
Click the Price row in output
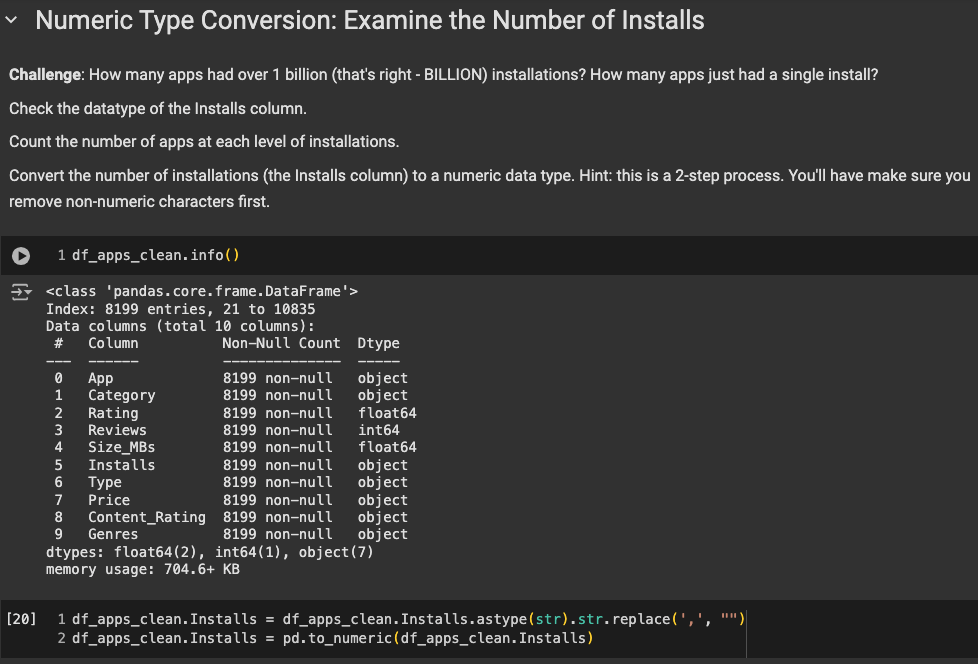tap(231, 500)
